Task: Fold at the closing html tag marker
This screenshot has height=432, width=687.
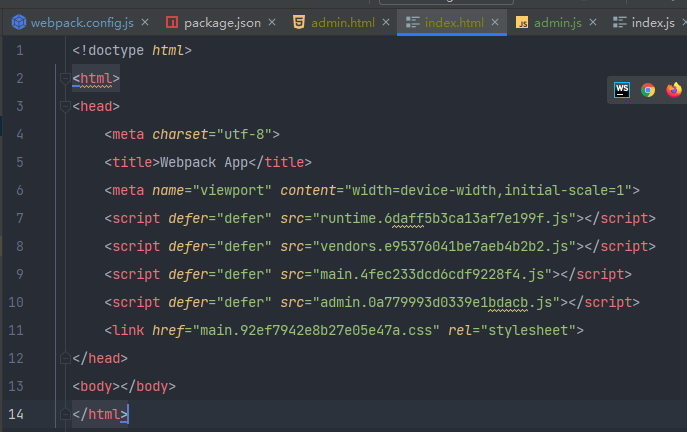Action: (x=65, y=414)
